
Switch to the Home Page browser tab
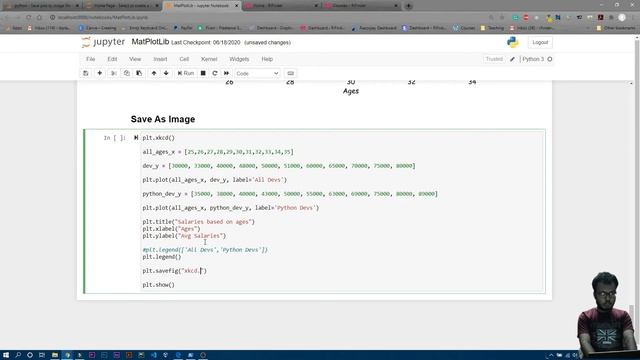click(x=121, y=6)
